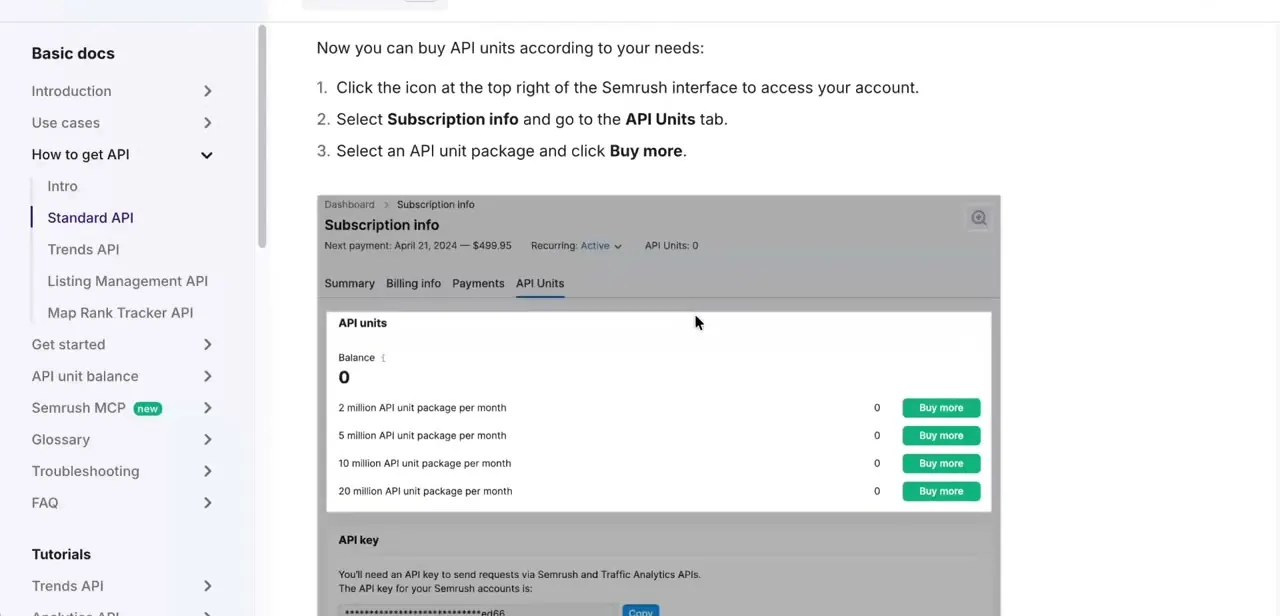Click the Troubleshooting sidebar item
This screenshot has height=616, width=1280.
[x=85, y=471]
